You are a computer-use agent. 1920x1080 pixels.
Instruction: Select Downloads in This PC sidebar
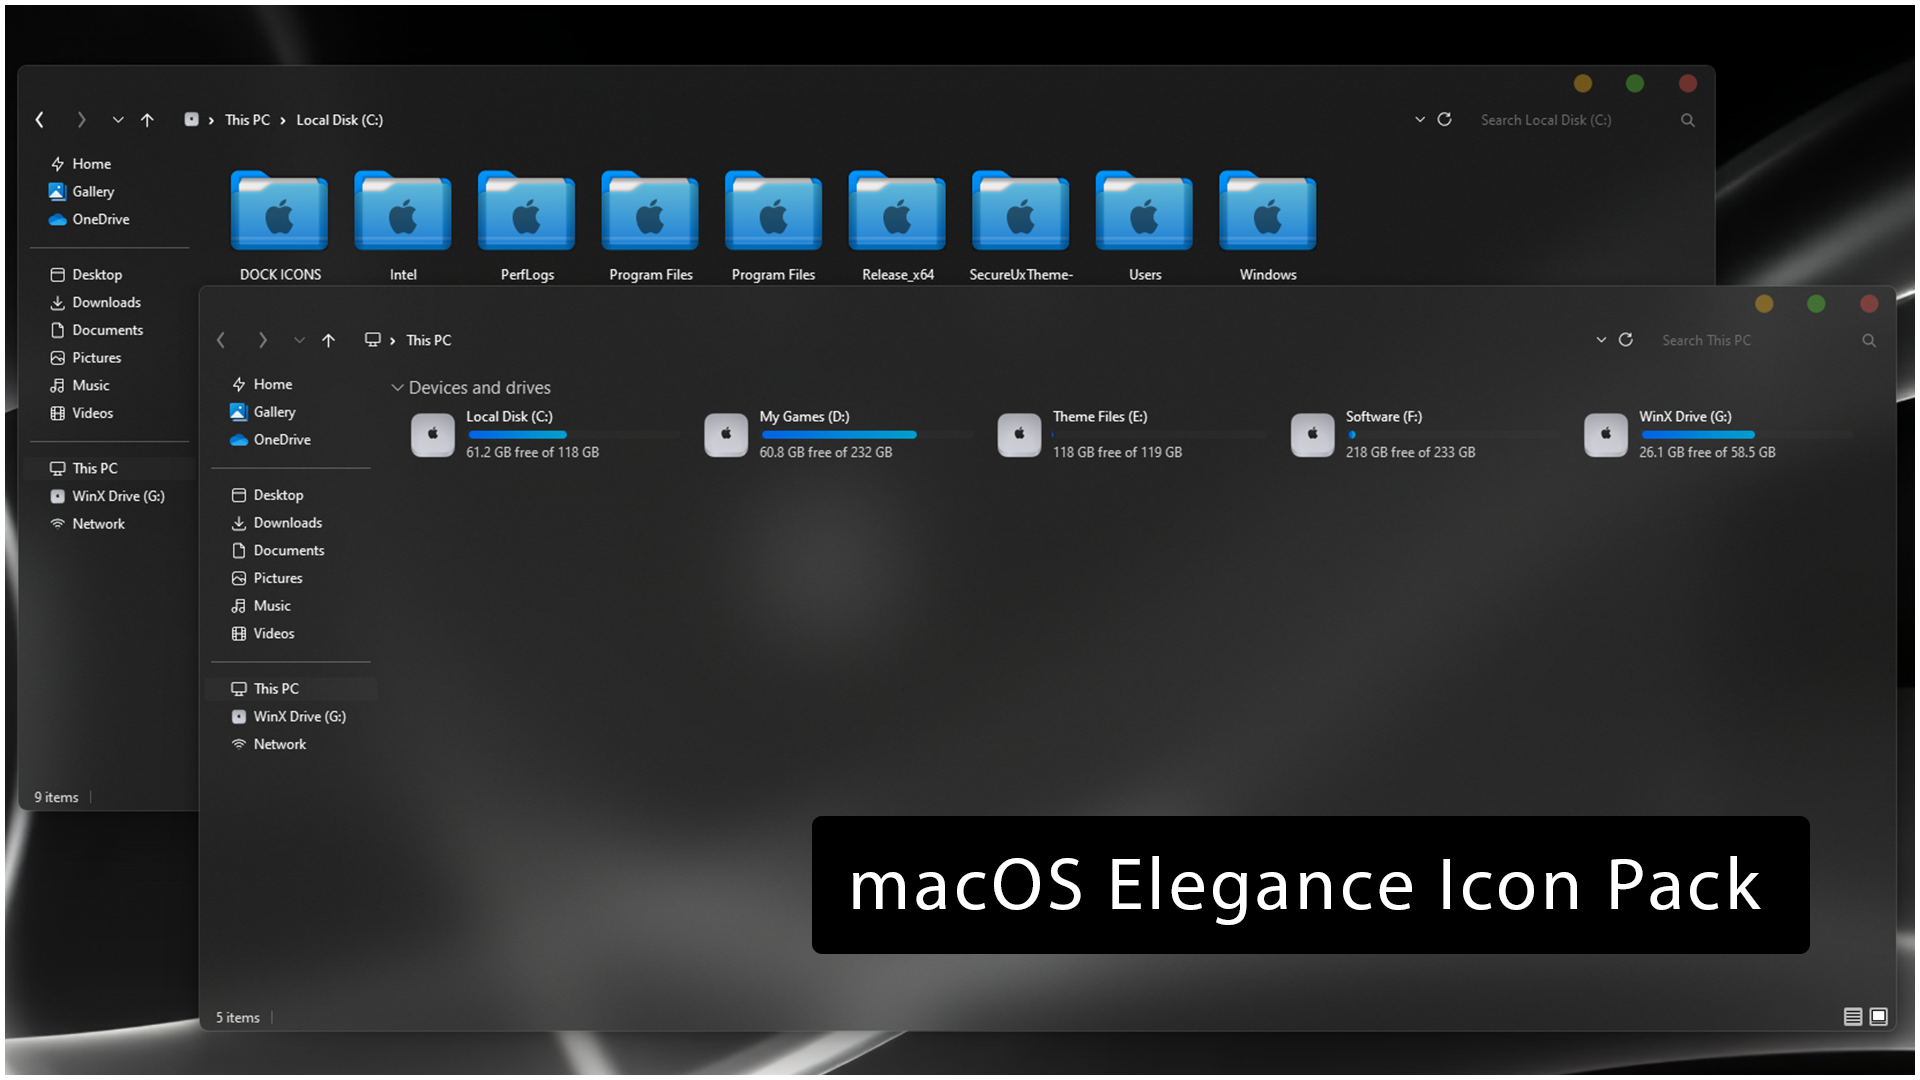(x=287, y=523)
